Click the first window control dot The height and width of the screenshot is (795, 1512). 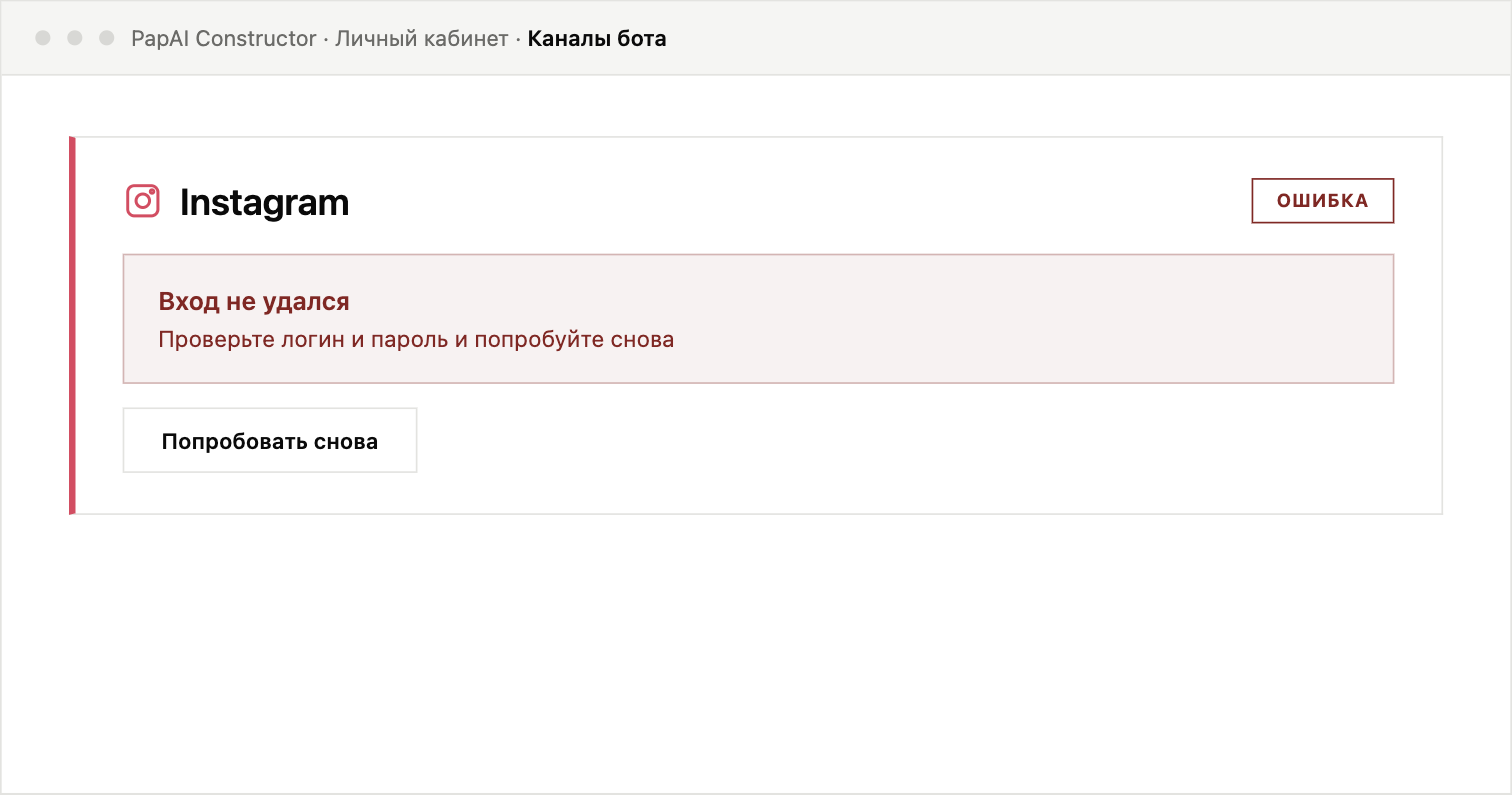coord(43,38)
